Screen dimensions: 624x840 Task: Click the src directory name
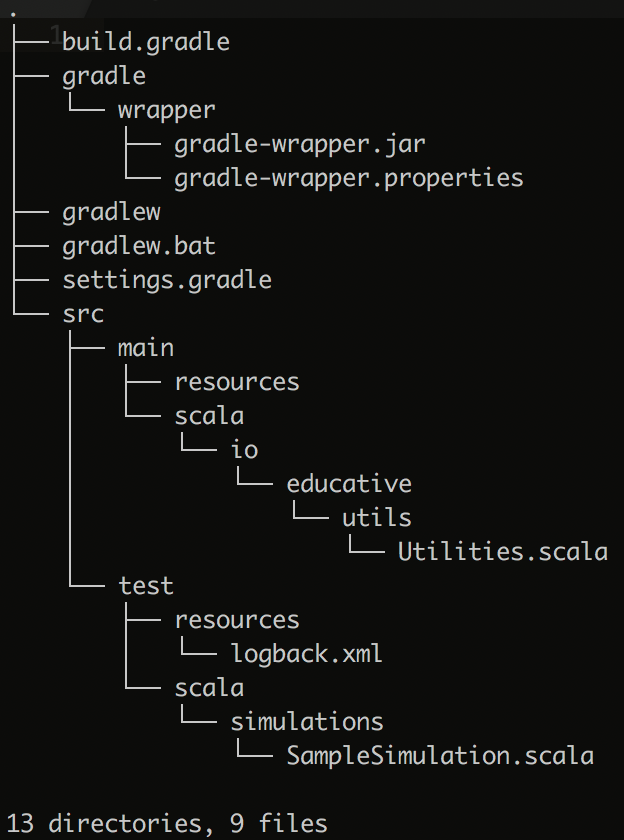[x=83, y=314]
